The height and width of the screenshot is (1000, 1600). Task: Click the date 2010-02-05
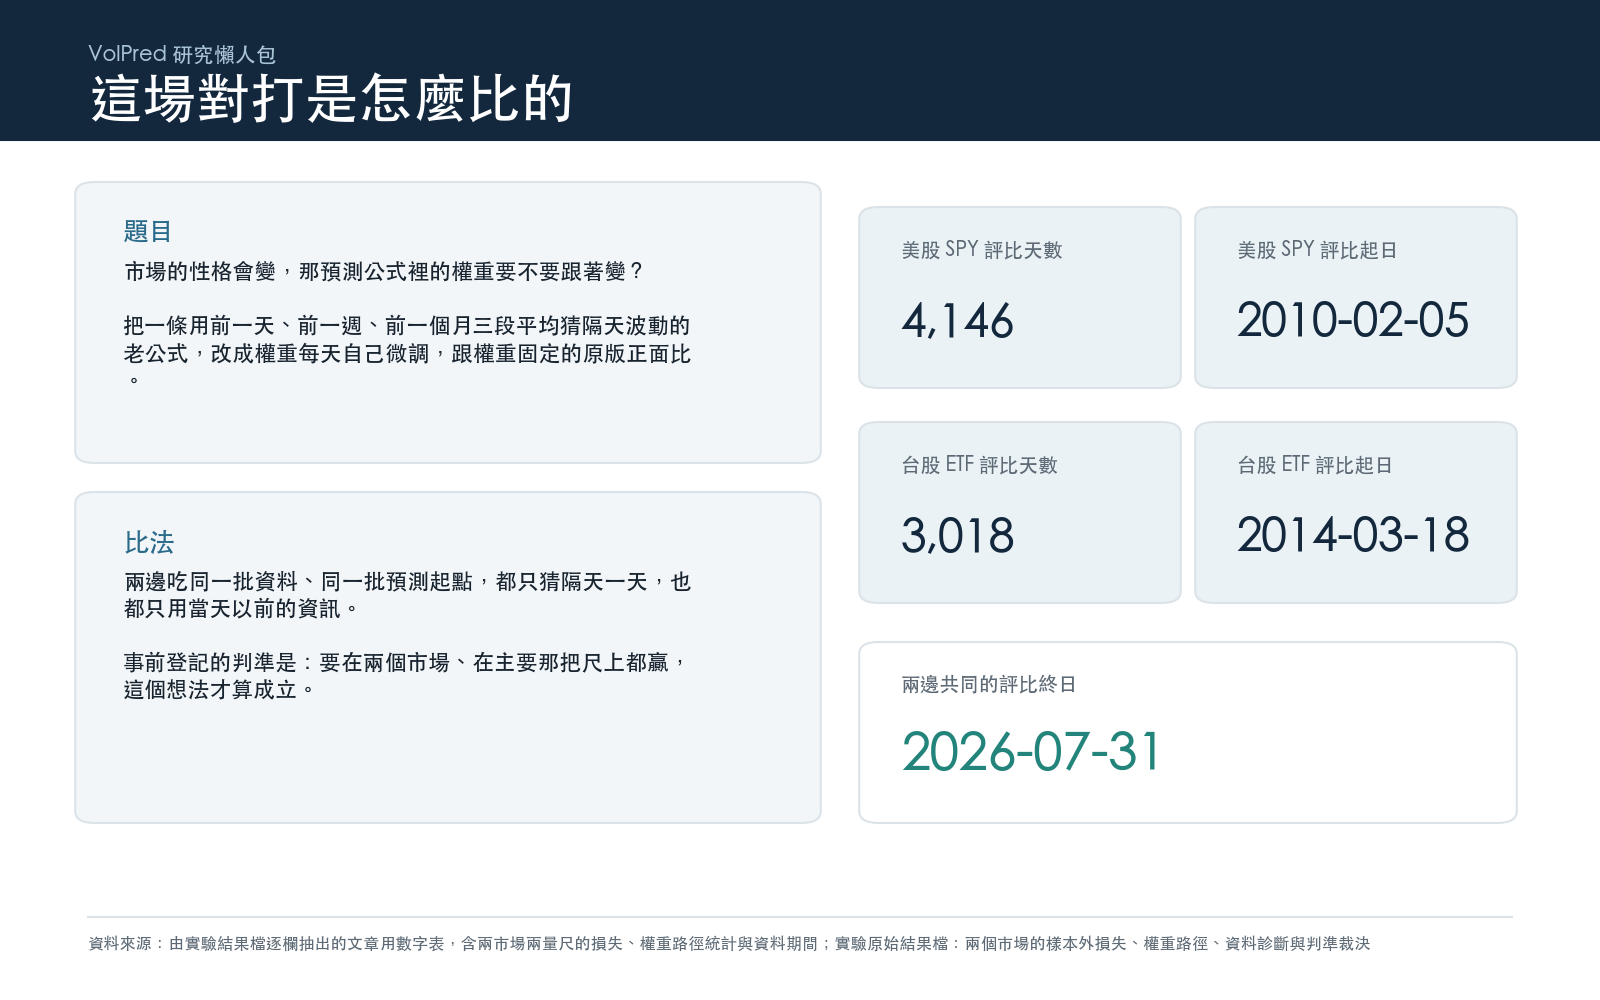(1353, 321)
